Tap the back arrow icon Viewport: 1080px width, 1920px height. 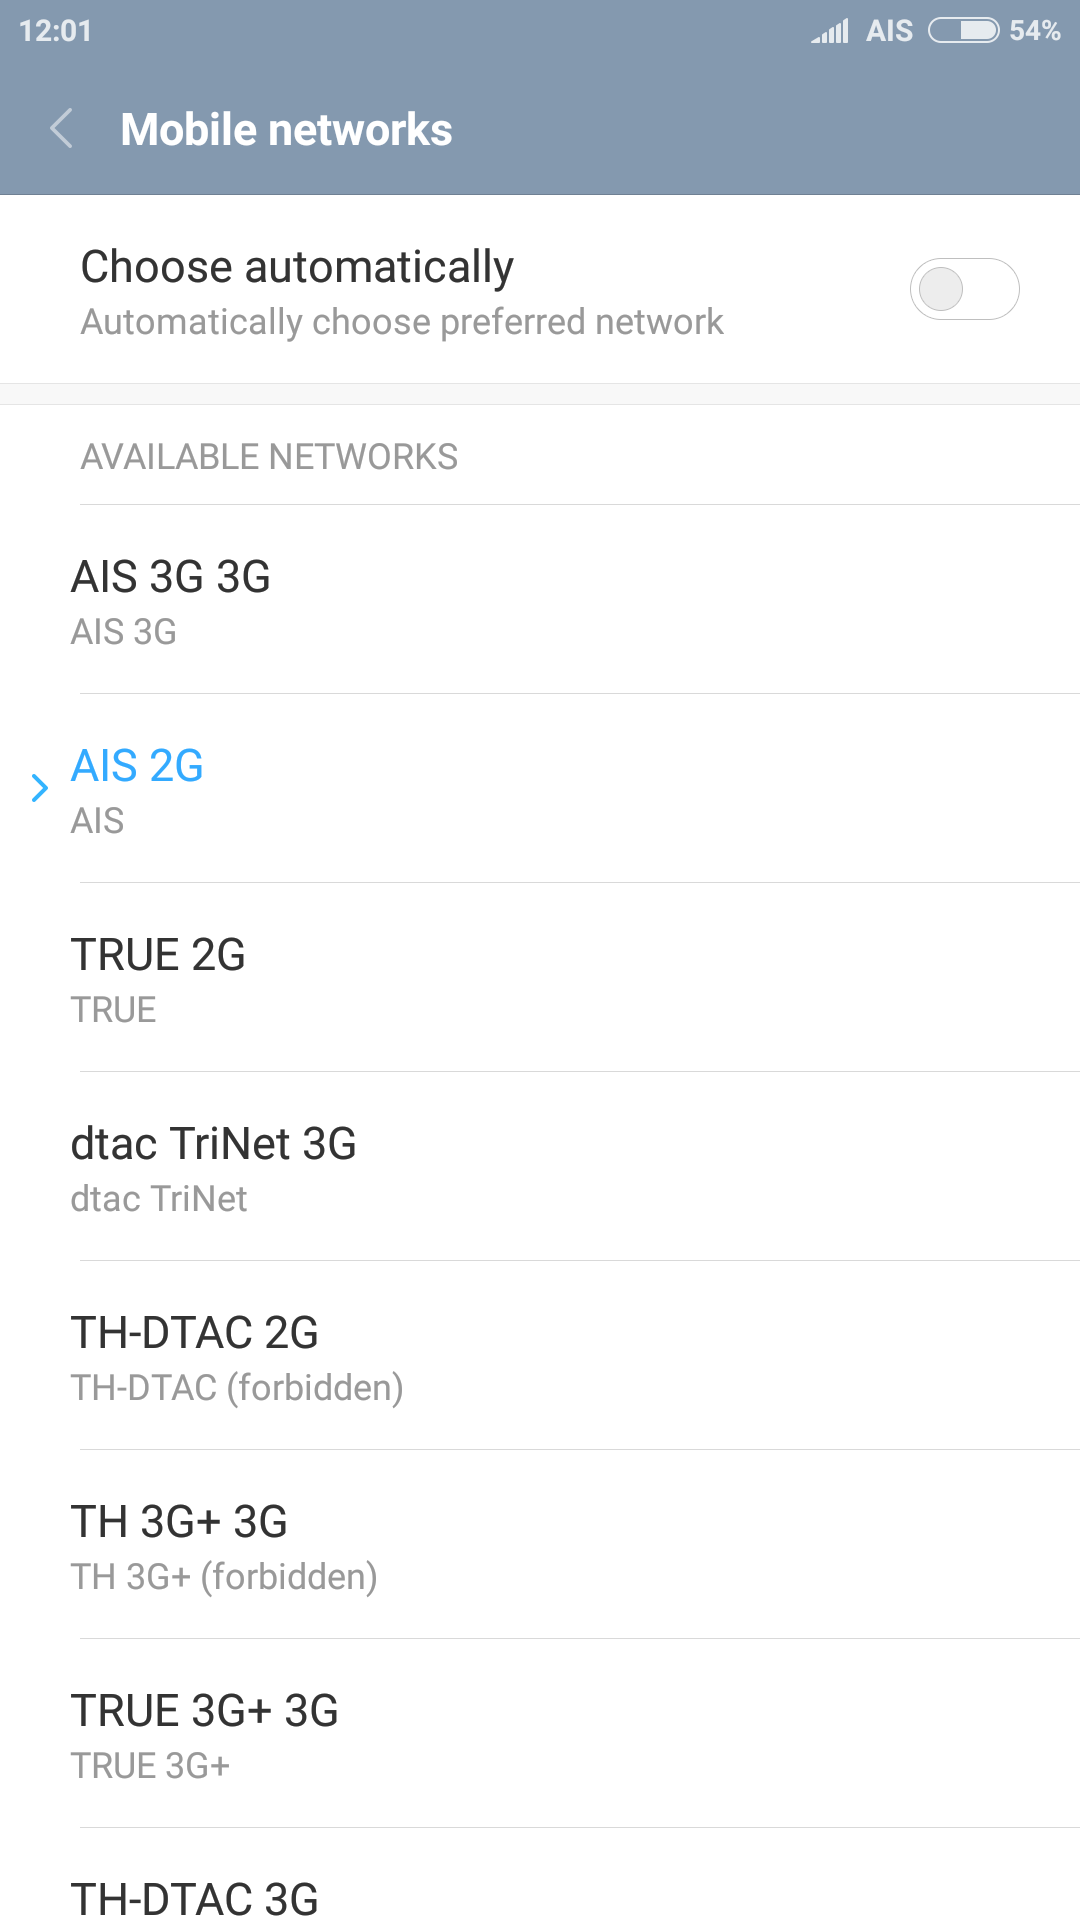click(62, 129)
